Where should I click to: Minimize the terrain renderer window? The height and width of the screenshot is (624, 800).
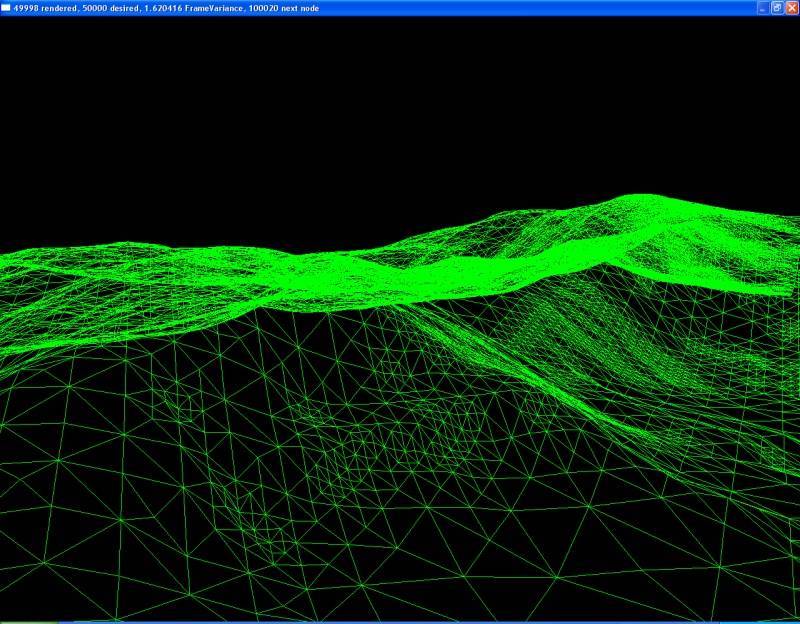(x=762, y=8)
